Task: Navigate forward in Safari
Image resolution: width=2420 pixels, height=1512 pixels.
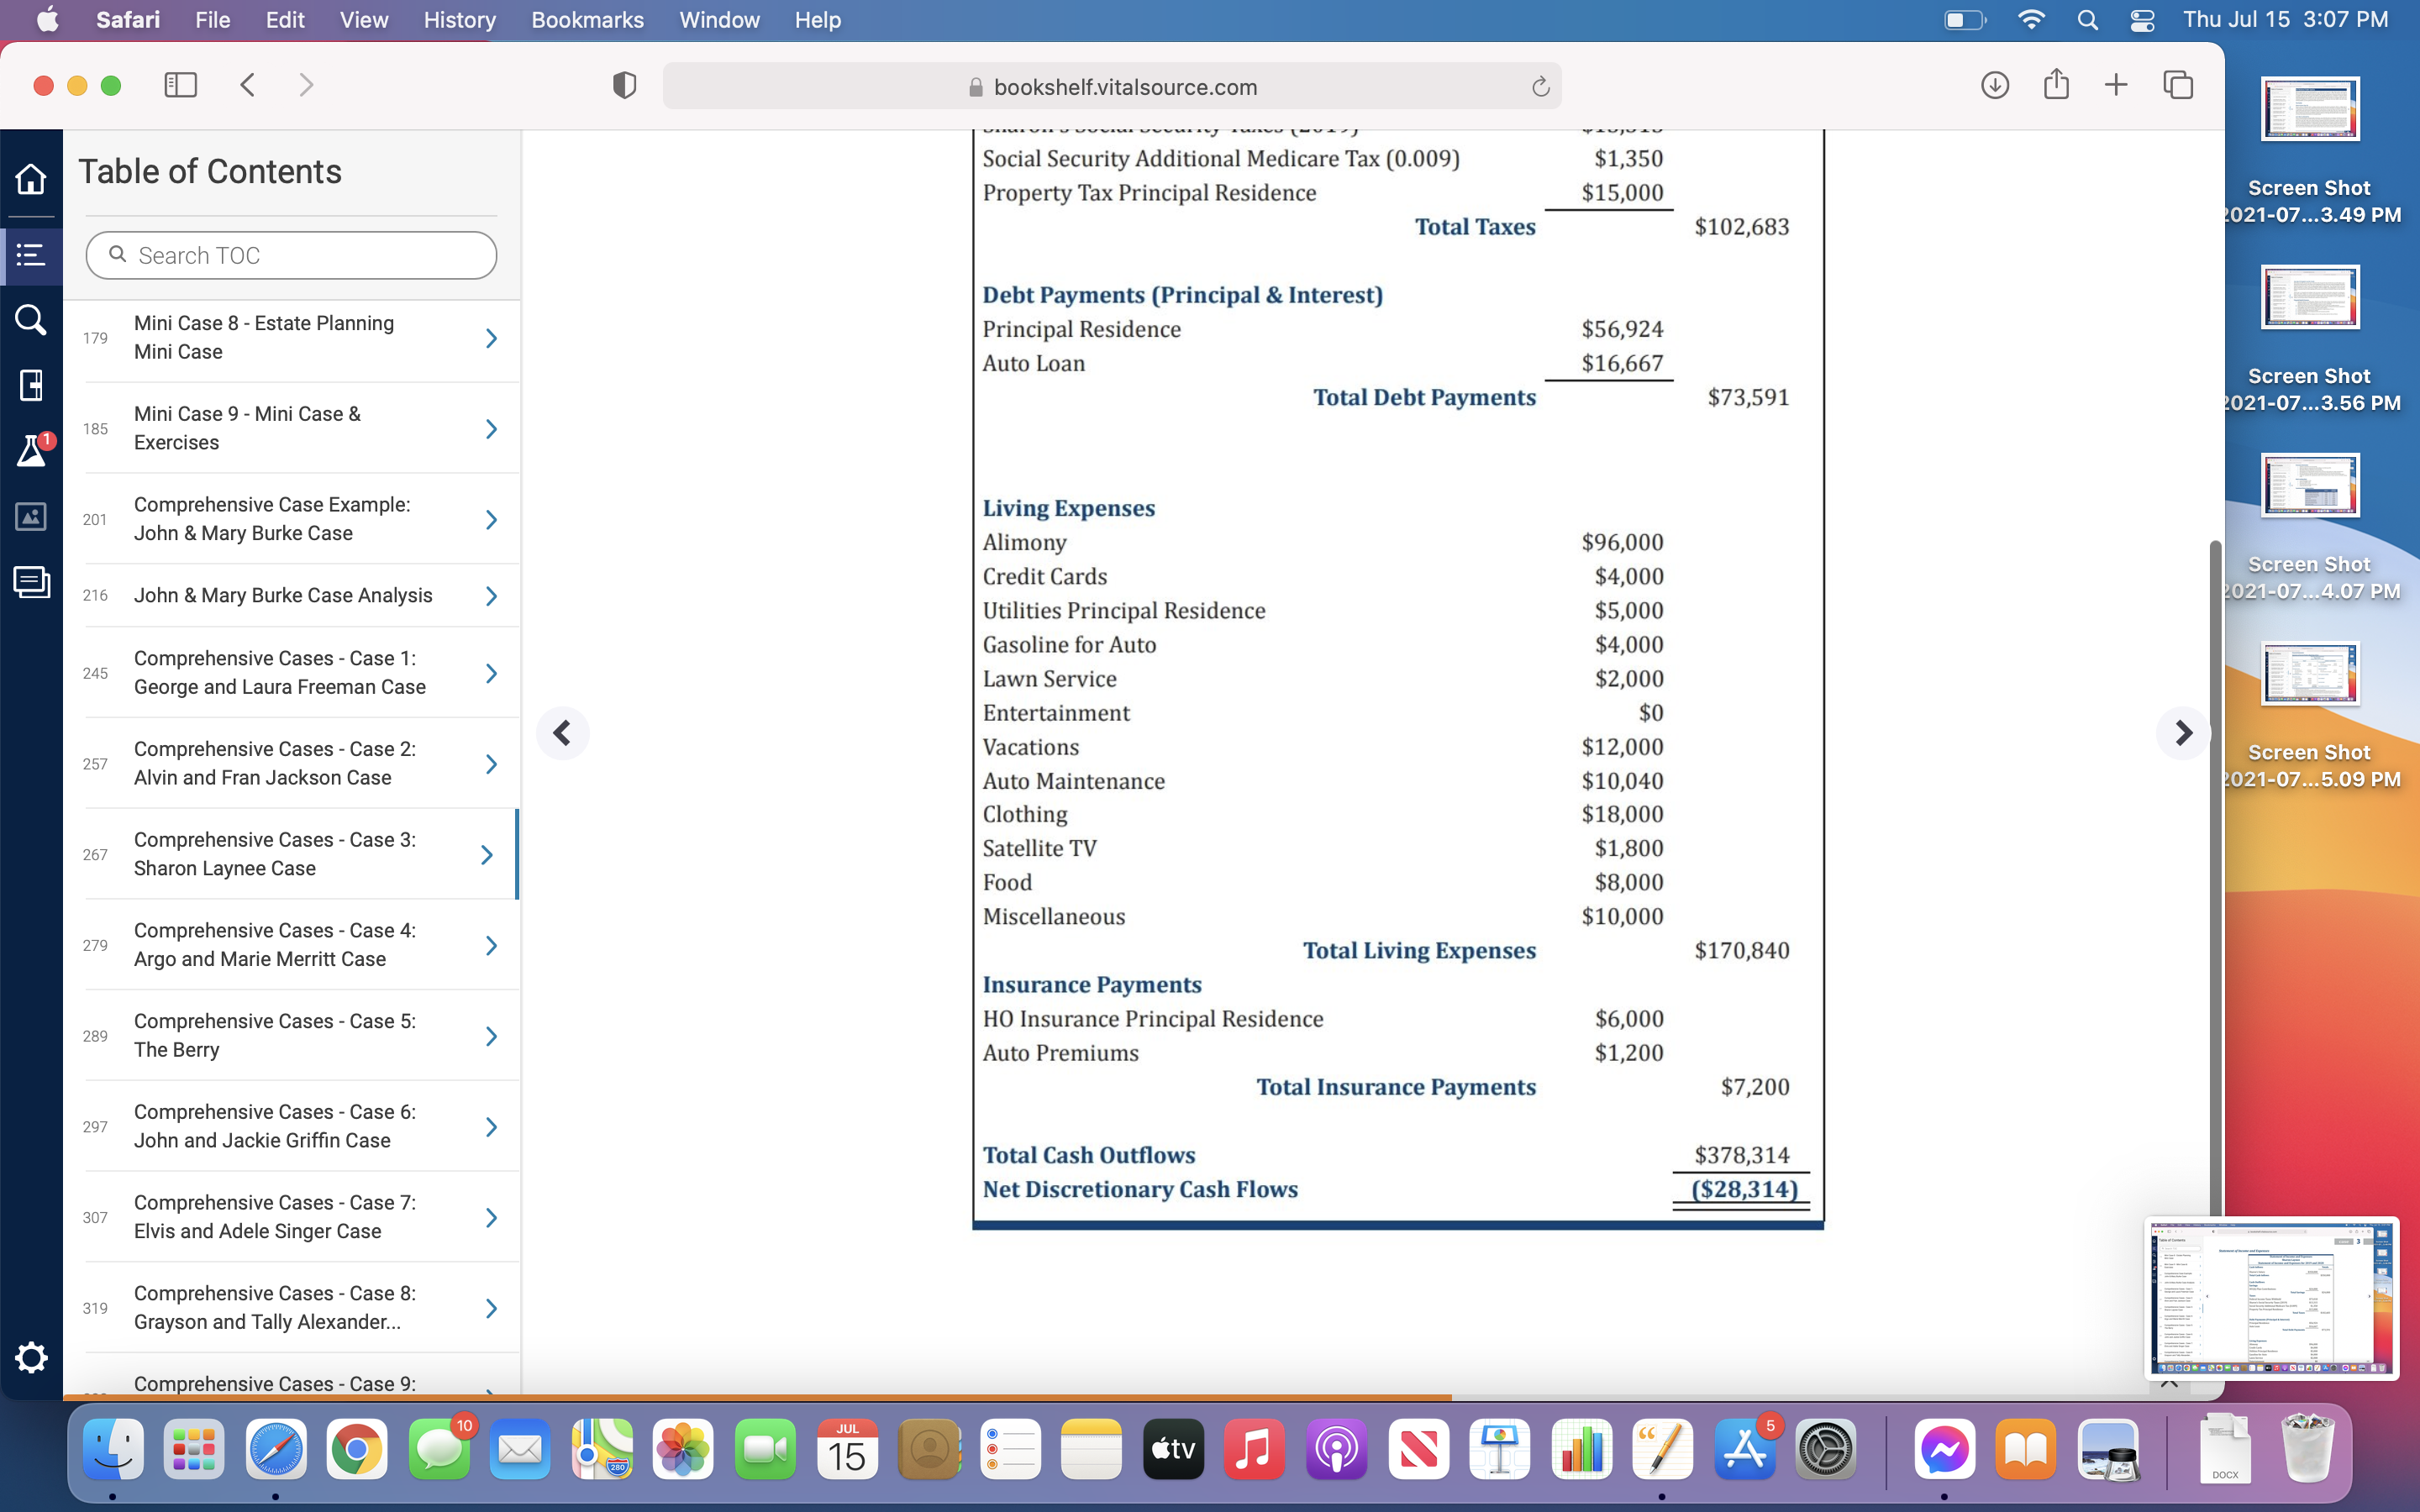Action: click(x=306, y=85)
